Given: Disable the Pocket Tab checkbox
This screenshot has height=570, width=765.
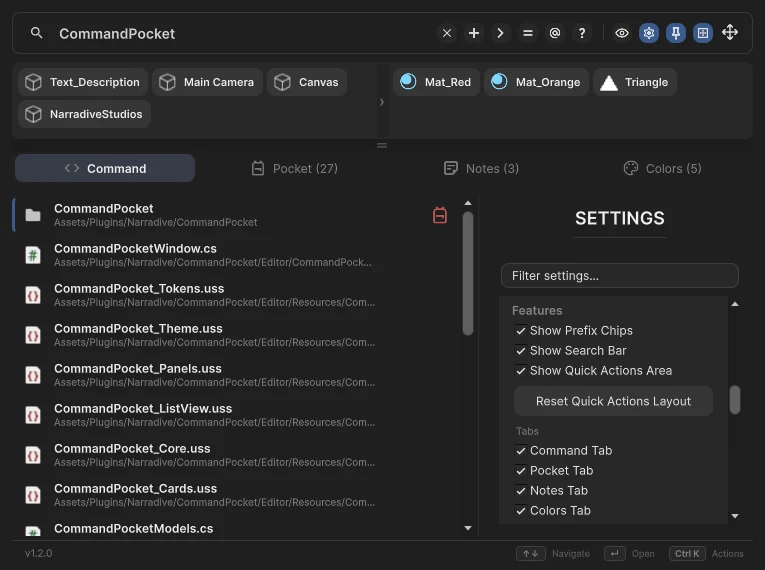Looking at the screenshot, I should [521, 470].
